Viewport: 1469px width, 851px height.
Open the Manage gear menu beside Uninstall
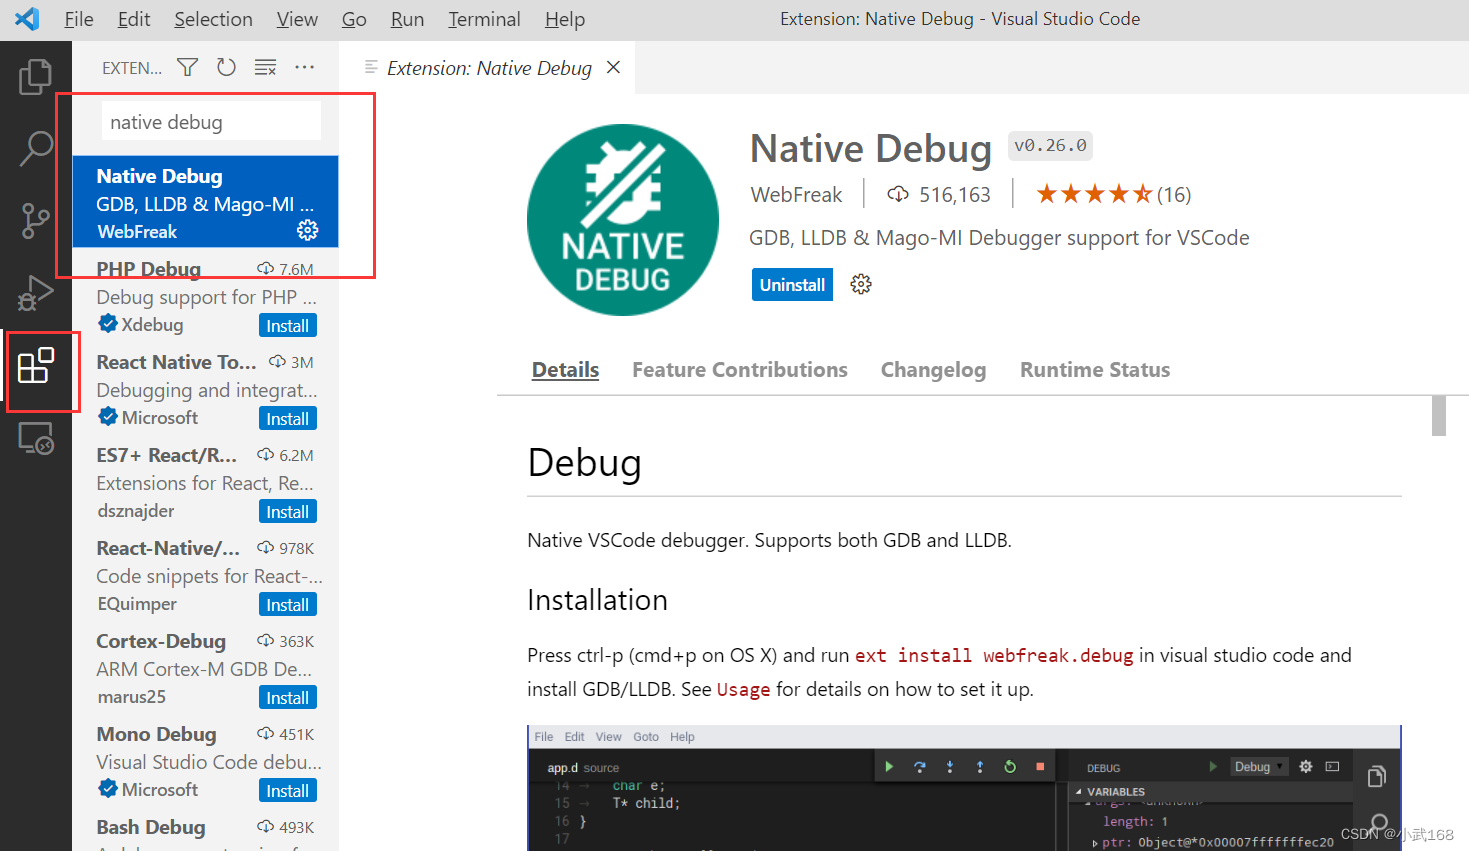[x=860, y=284]
